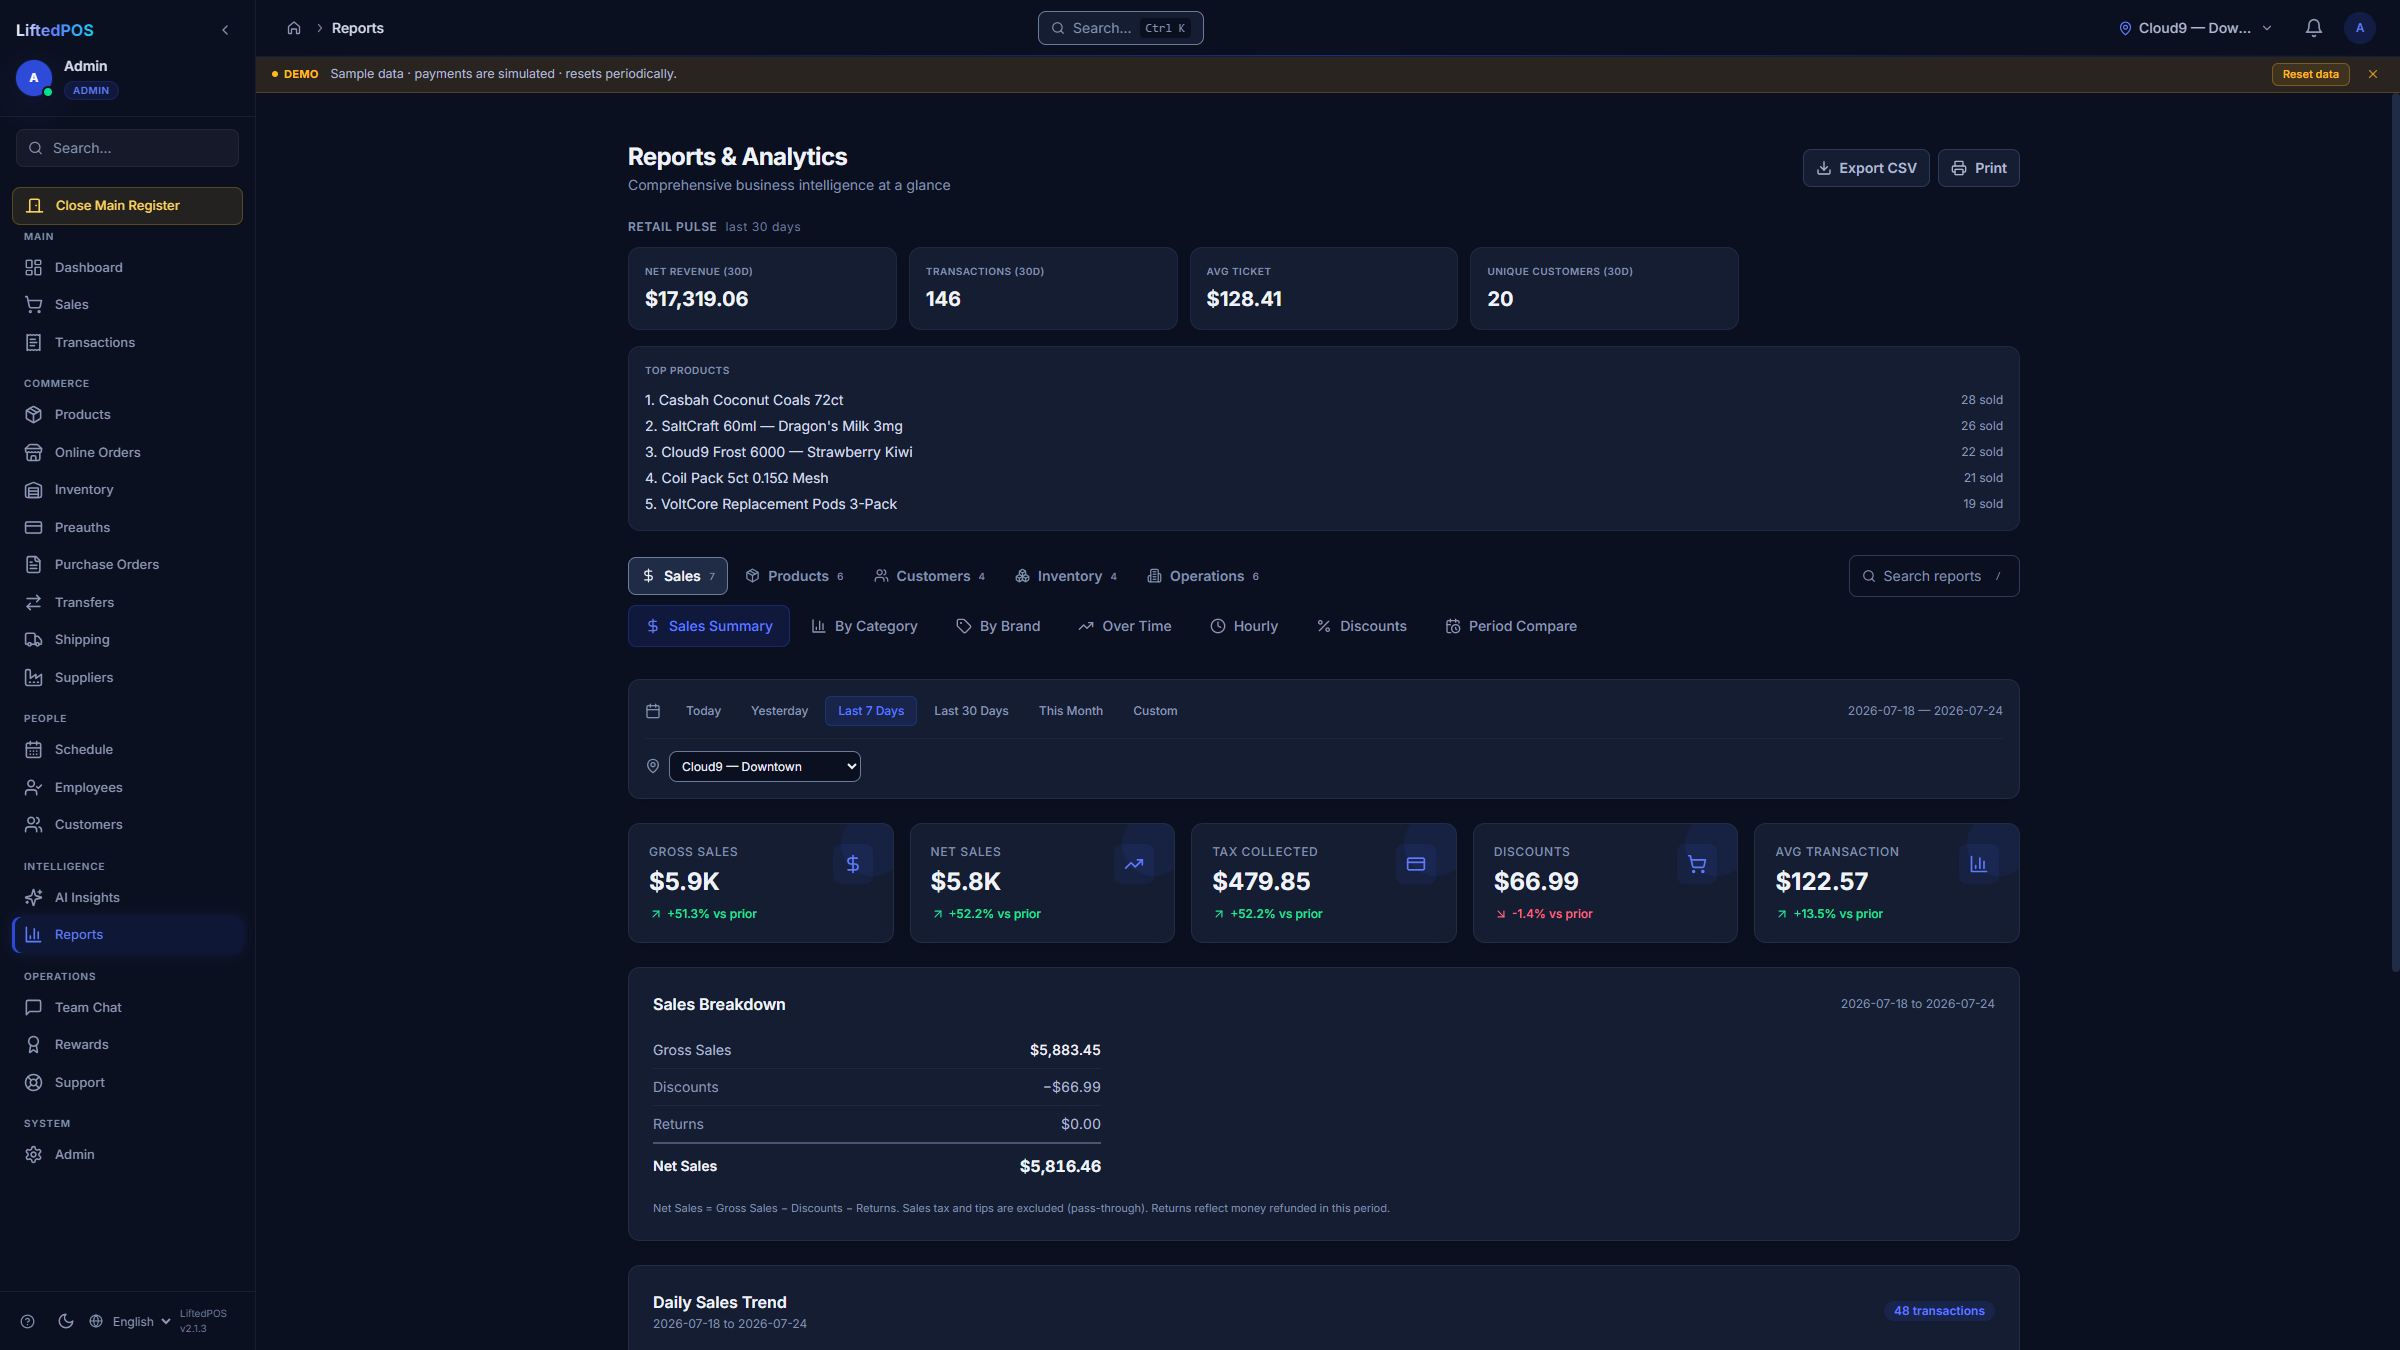Open Suppliers in the sidebar

[x=127, y=677]
